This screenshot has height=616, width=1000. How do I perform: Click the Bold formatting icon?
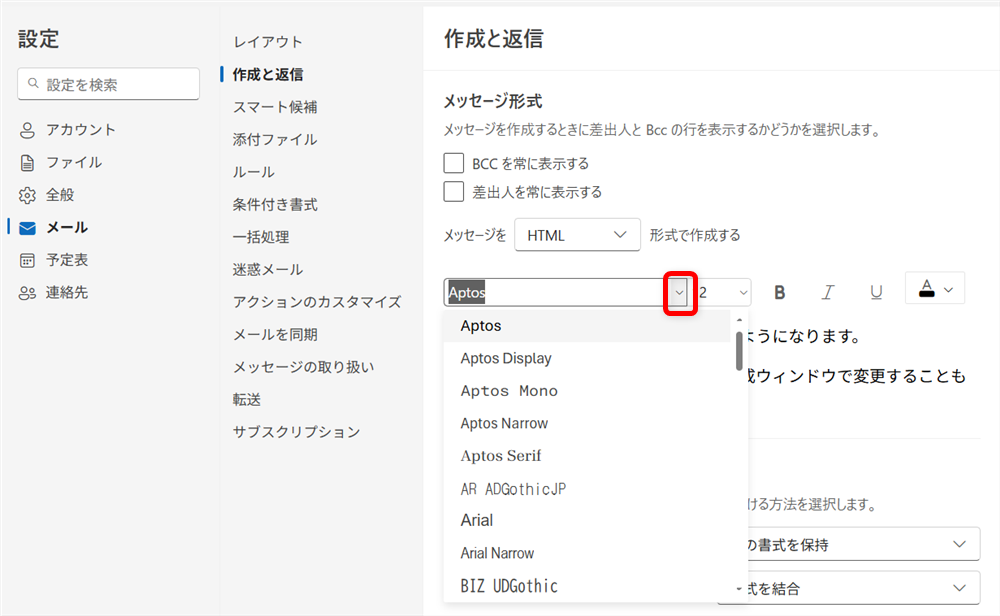click(780, 292)
